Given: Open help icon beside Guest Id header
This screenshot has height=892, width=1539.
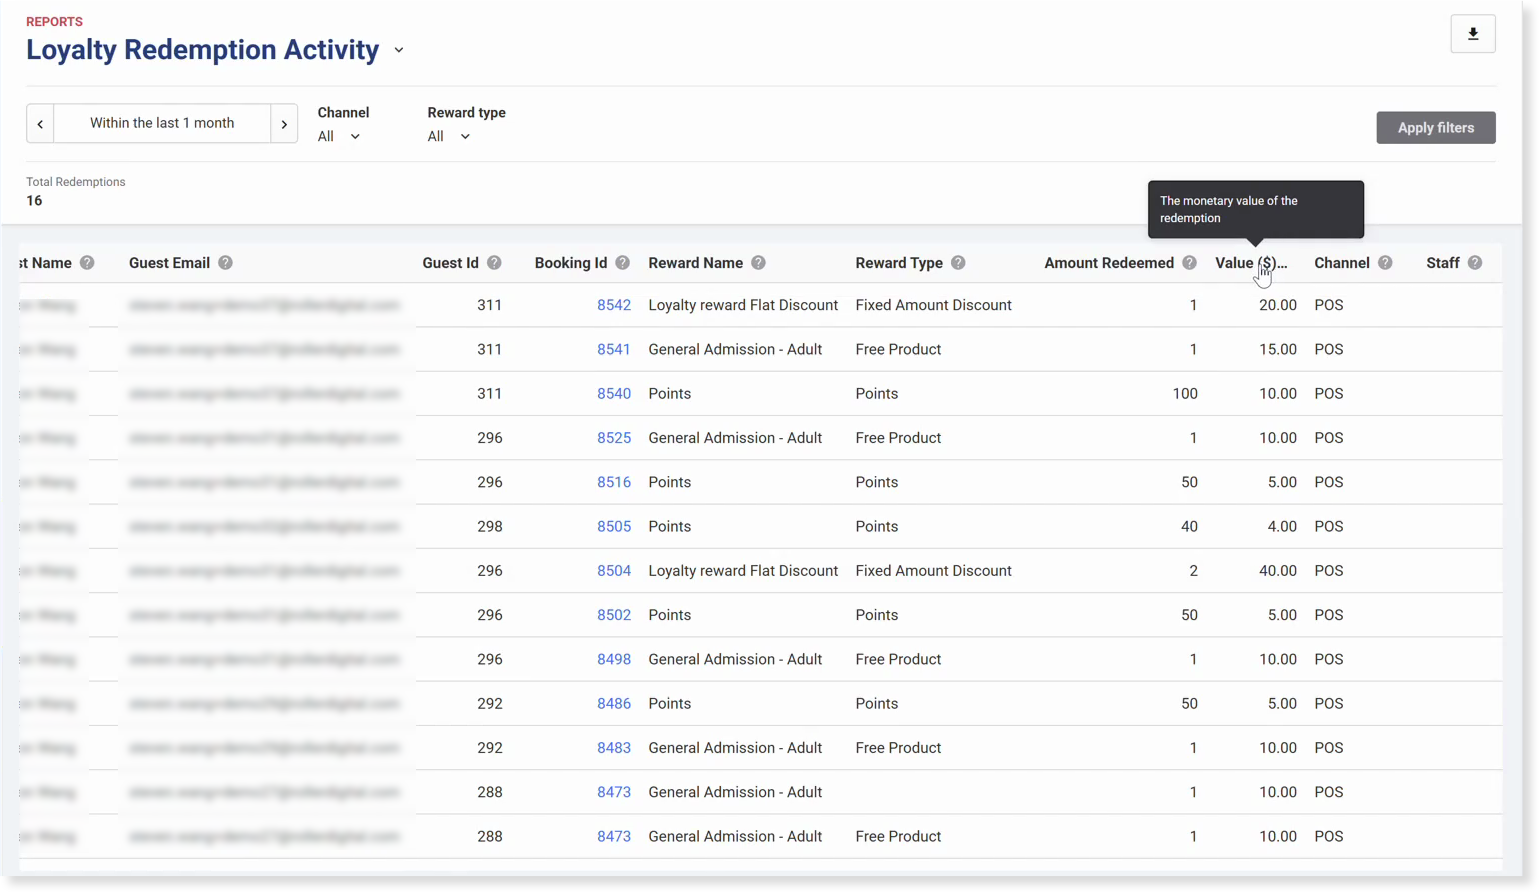Looking at the screenshot, I should pos(494,263).
